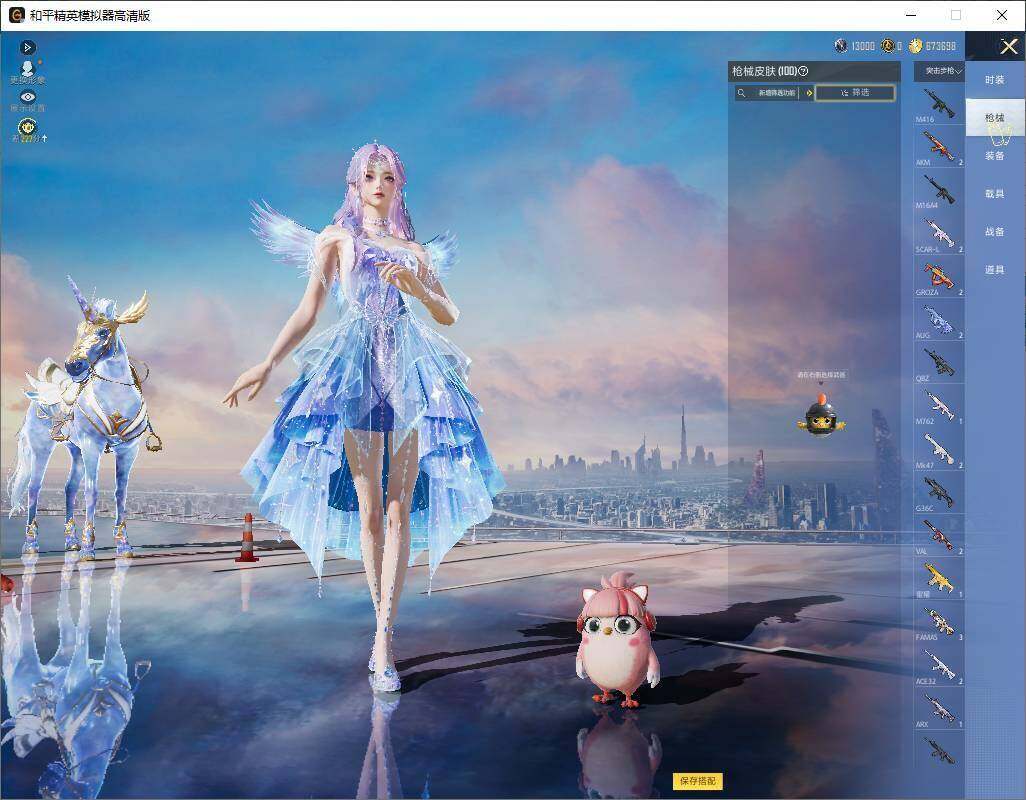Close the wardrobe panel with the X

[x=1008, y=46]
